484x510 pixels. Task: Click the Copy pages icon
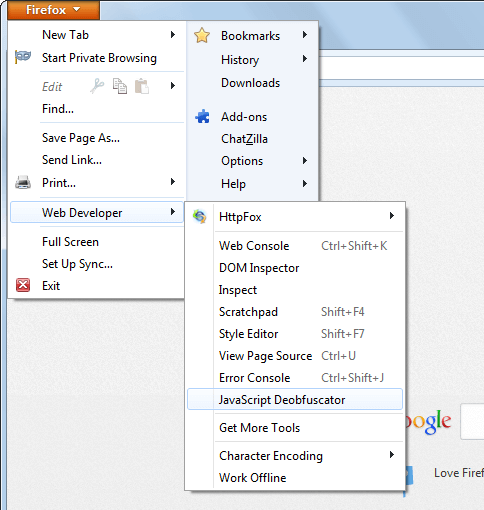pyautogui.click(x=120, y=86)
